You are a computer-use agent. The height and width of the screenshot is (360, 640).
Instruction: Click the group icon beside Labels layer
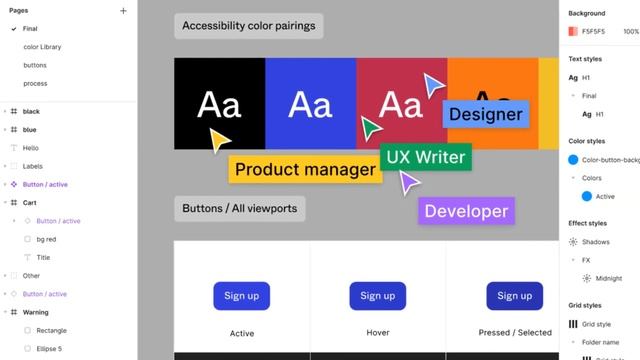click(14, 166)
